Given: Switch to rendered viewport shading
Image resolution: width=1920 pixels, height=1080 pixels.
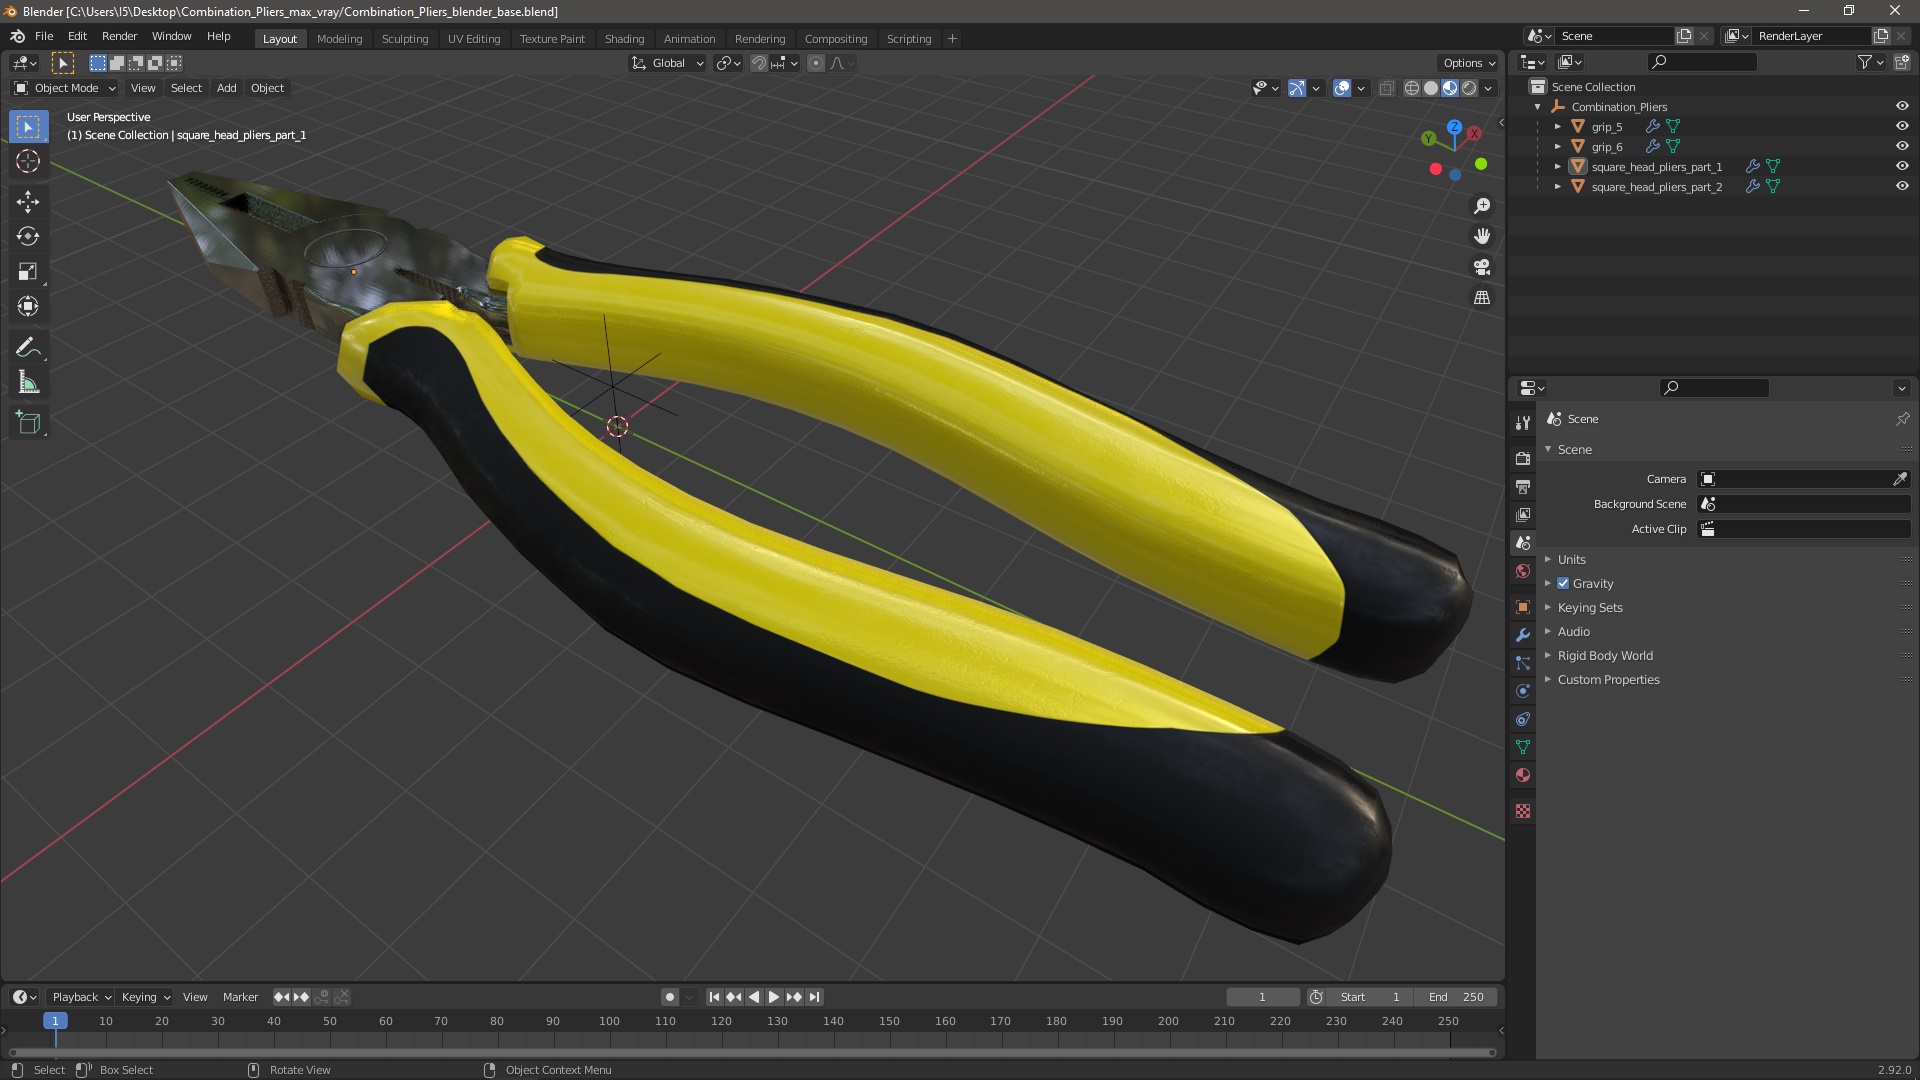Looking at the screenshot, I should [x=1469, y=88].
